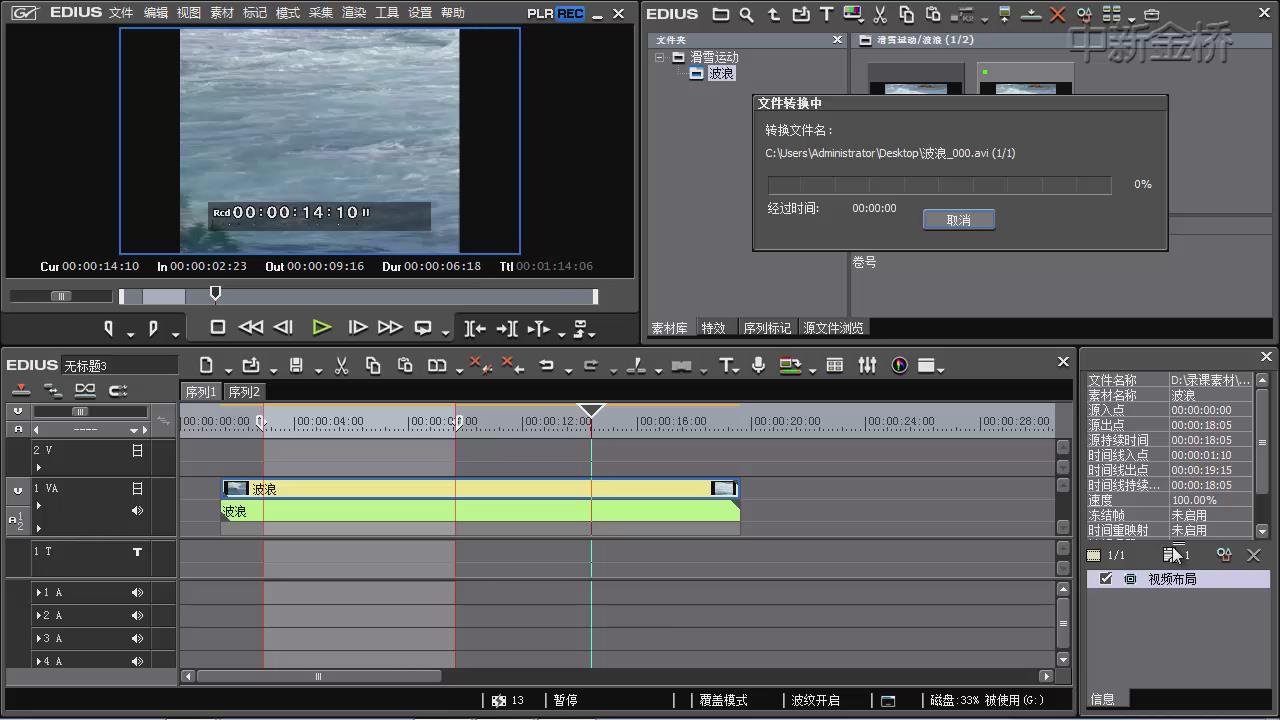Expand the 2 V track triangle

(x=39, y=467)
